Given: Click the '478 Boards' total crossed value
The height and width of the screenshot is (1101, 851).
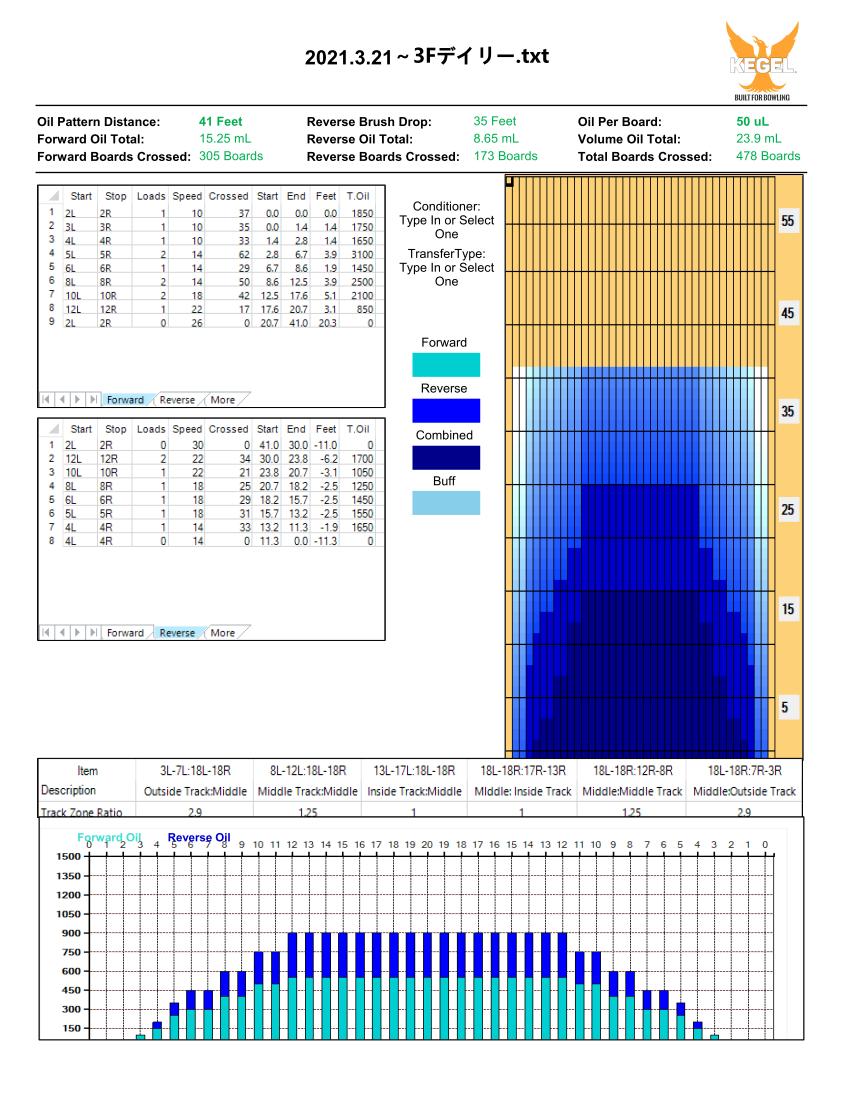Looking at the screenshot, I should 768,156.
